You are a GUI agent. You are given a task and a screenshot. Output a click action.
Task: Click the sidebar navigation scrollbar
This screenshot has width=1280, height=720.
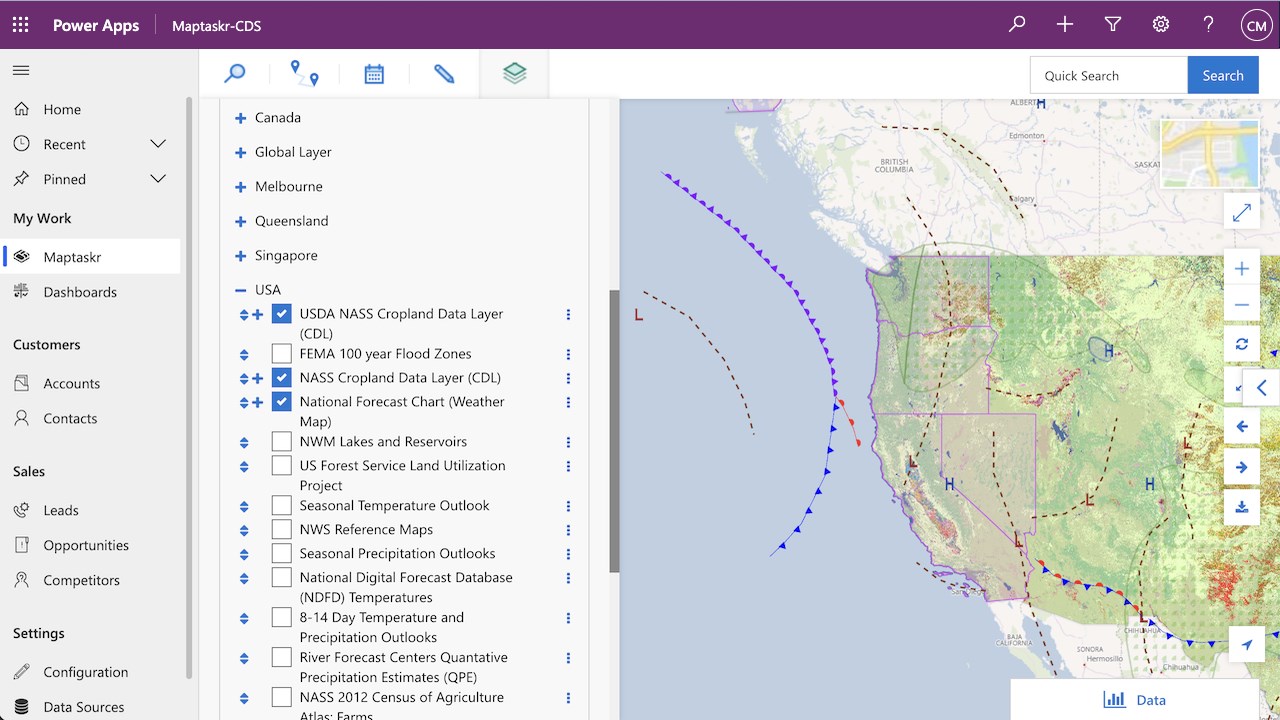point(189,390)
